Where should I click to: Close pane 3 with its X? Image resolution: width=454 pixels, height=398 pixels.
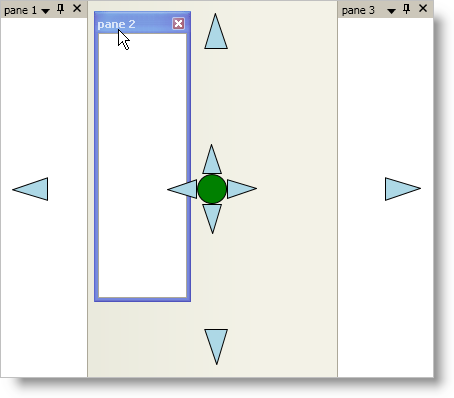pyautogui.click(x=423, y=8)
